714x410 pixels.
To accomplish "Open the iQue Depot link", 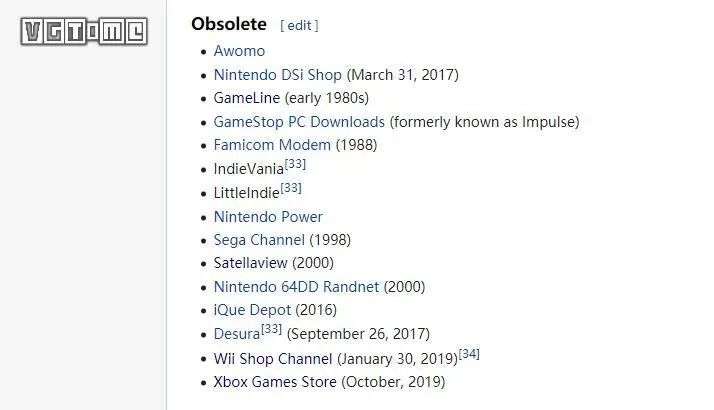I will [x=252, y=310].
